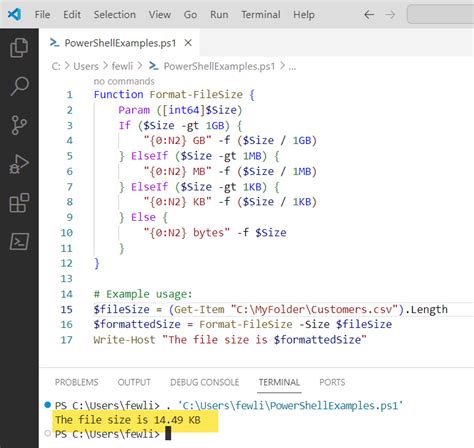Click line number 1 in the gutter
The image size is (474, 448).
click(69, 95)
